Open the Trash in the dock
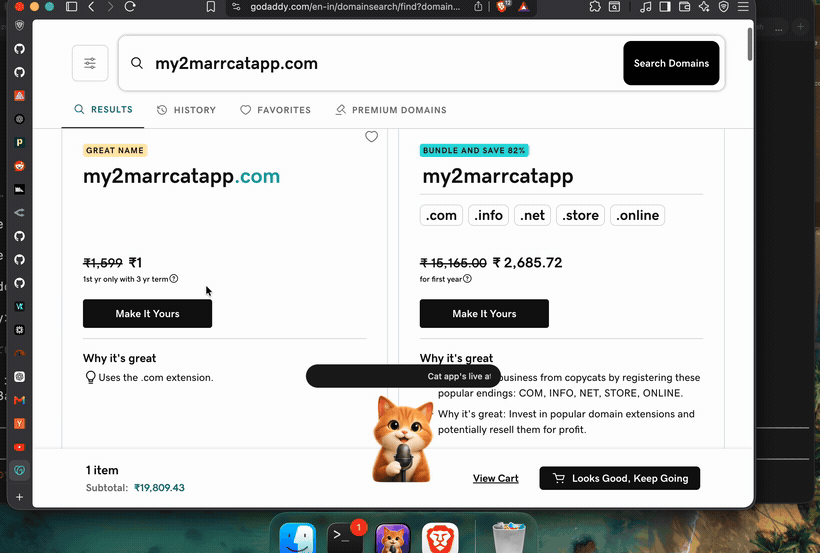The image size is (820, 553). coord(509,538)
